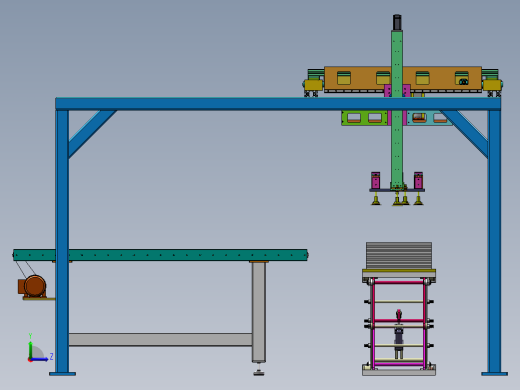Select the right pink cylinder on gripper
The image size is (520, 390).
coord(418,180)
